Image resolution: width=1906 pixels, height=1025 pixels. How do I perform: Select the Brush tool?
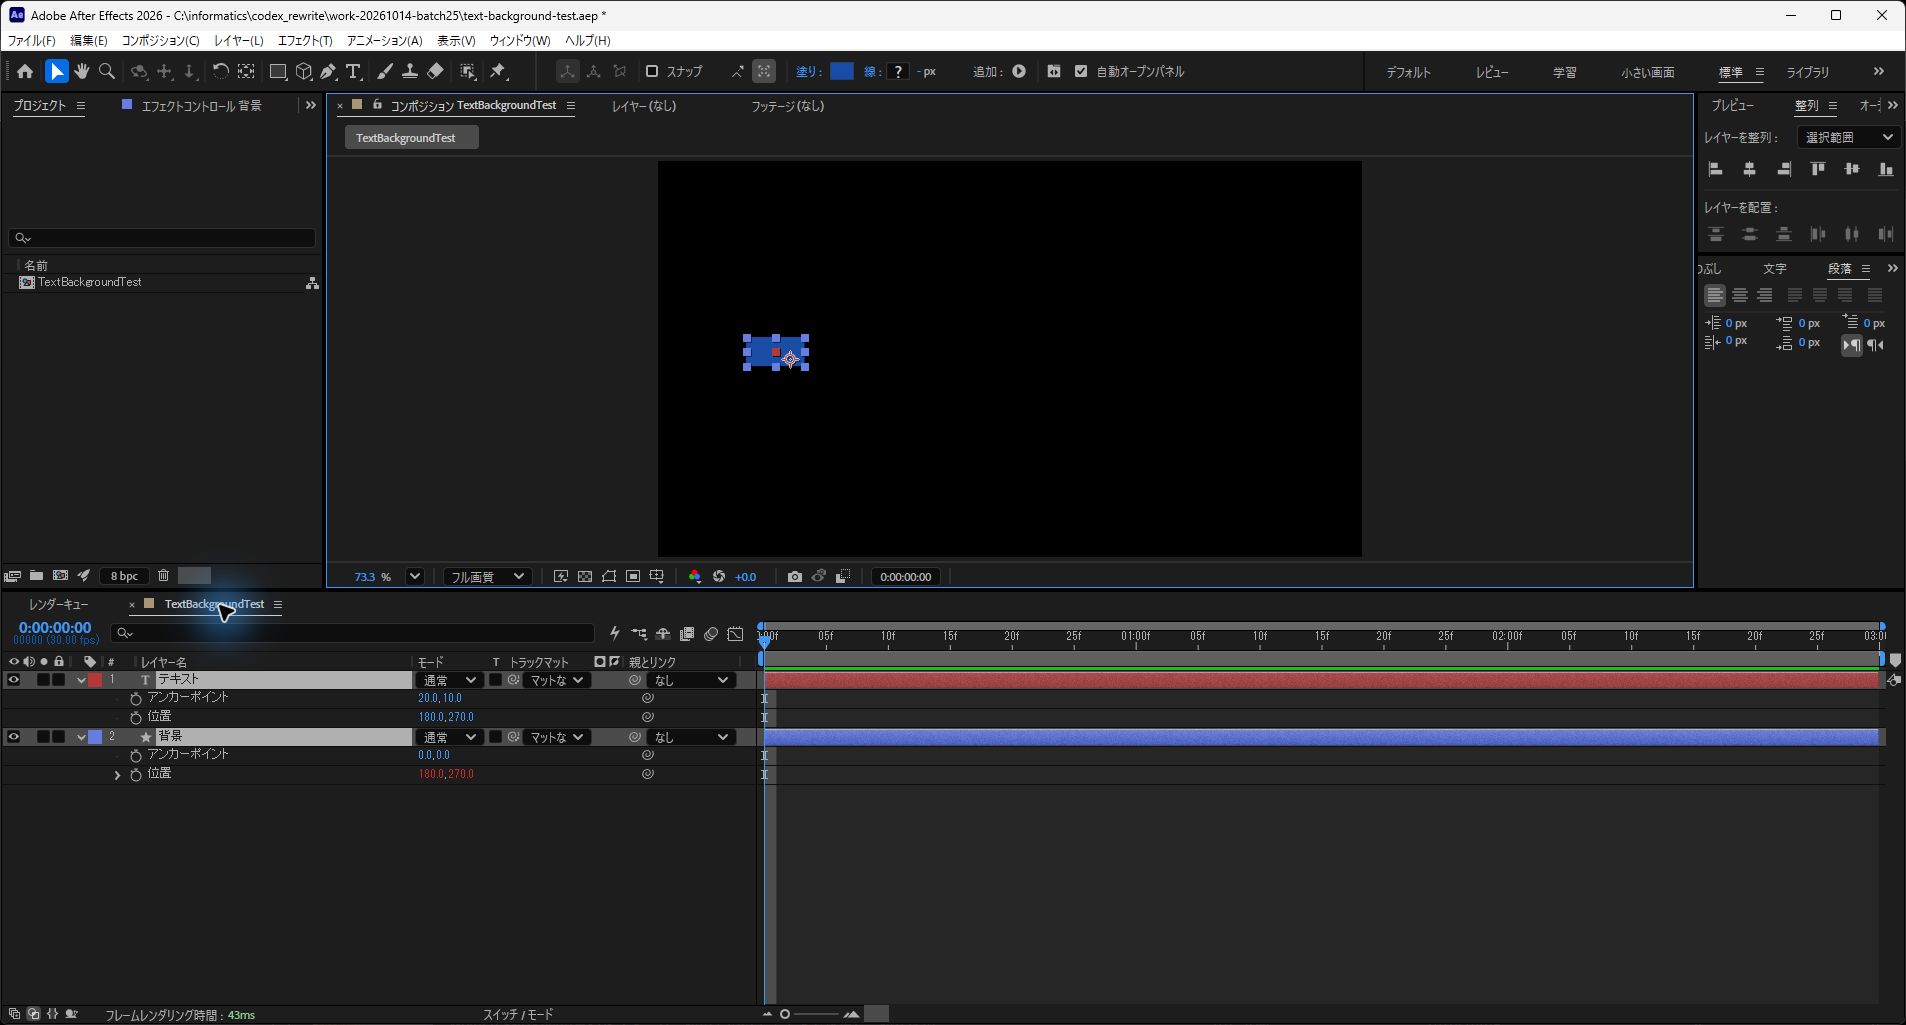click(x=385, y=71)
